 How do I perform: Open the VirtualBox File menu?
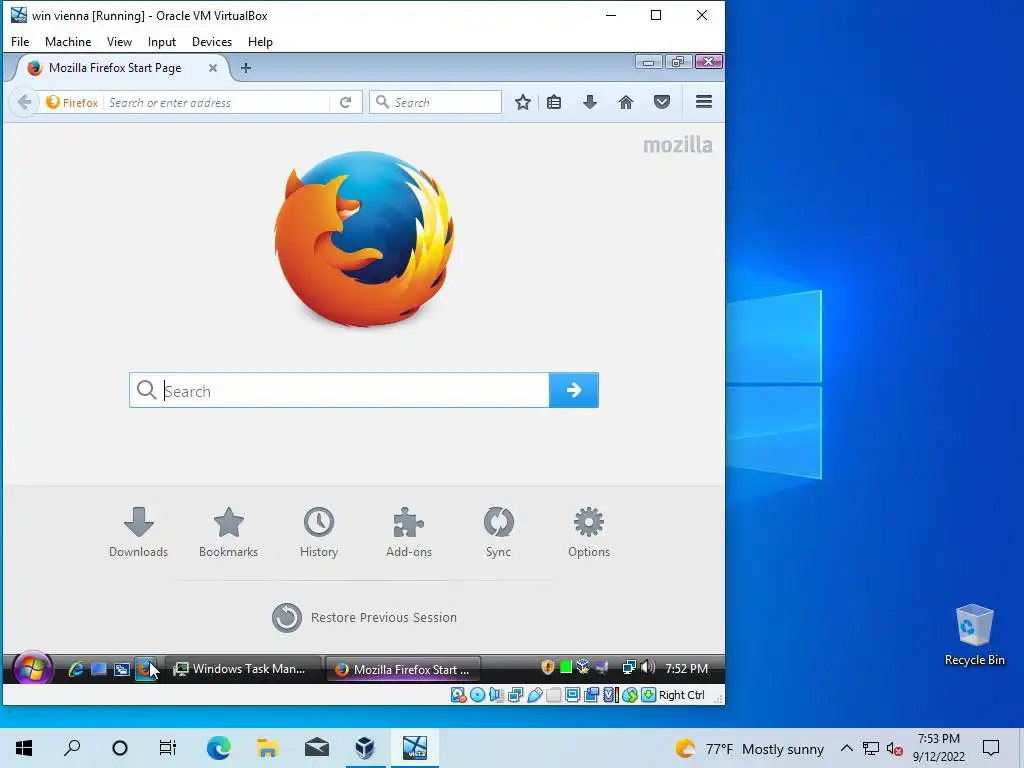[x=20, y=42]
